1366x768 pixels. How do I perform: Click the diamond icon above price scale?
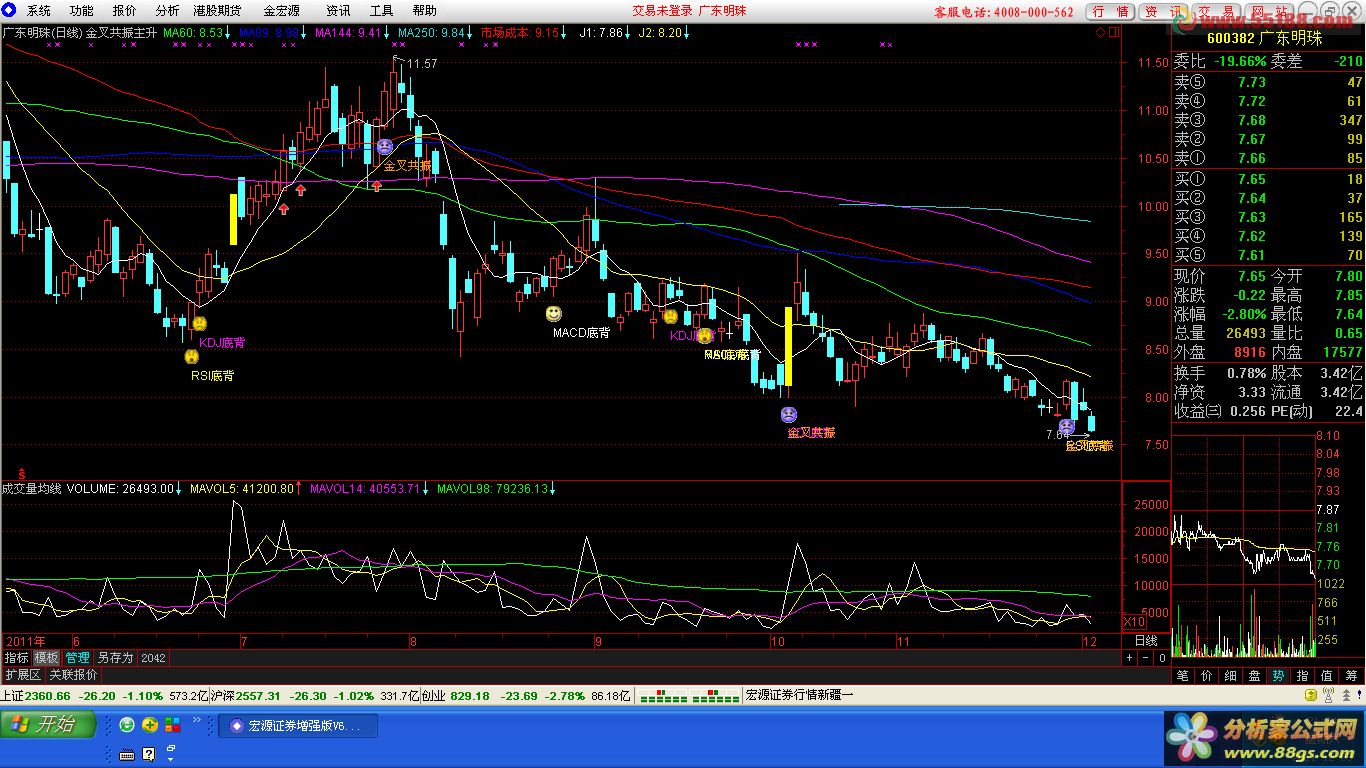pos(1100,32)
